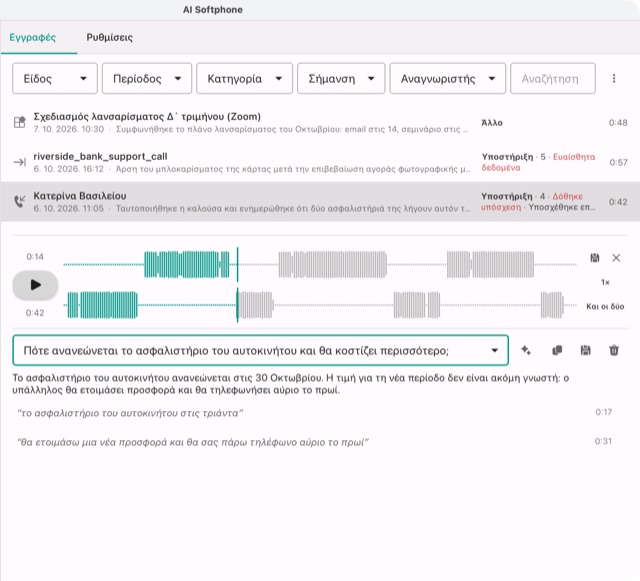Open the question dropdown about ασφαλιστήριο αυτοκινήτου
Image resolution: width=640 pixels, height=581 pixels.
260,350
